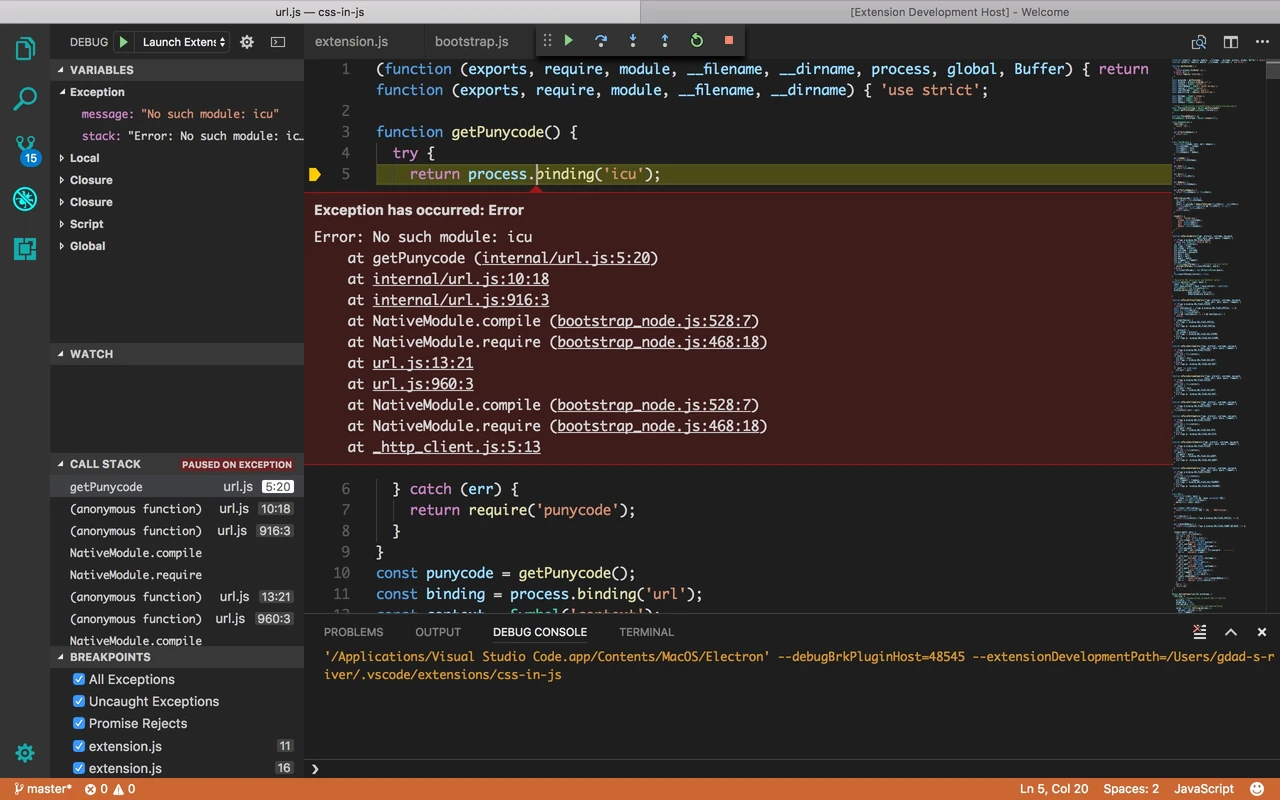Expand the Local scope
The width and height of the screenshot is (1280, 800).
point(177,158)
